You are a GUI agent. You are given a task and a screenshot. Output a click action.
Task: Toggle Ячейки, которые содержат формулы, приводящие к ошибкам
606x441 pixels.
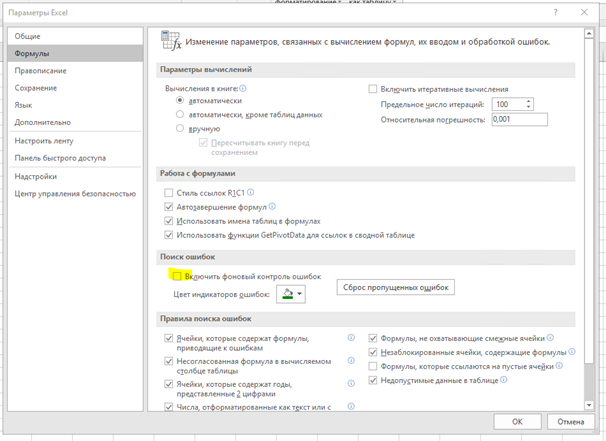pyautogui.click(x=169, y=338)
